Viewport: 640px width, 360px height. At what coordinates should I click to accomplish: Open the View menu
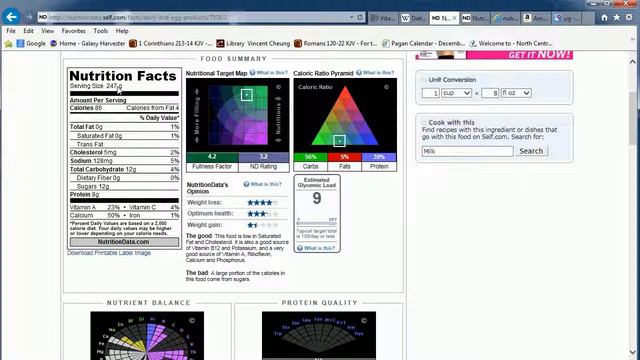[47, 31]
